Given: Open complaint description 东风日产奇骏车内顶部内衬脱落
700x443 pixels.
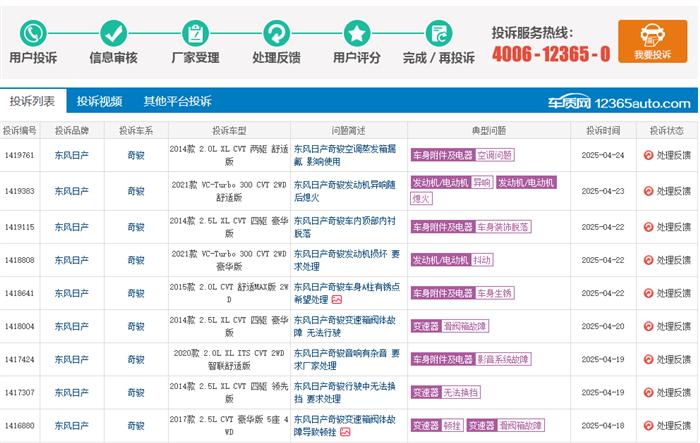Looking at the screenshot, I should [x=345, y=227].
